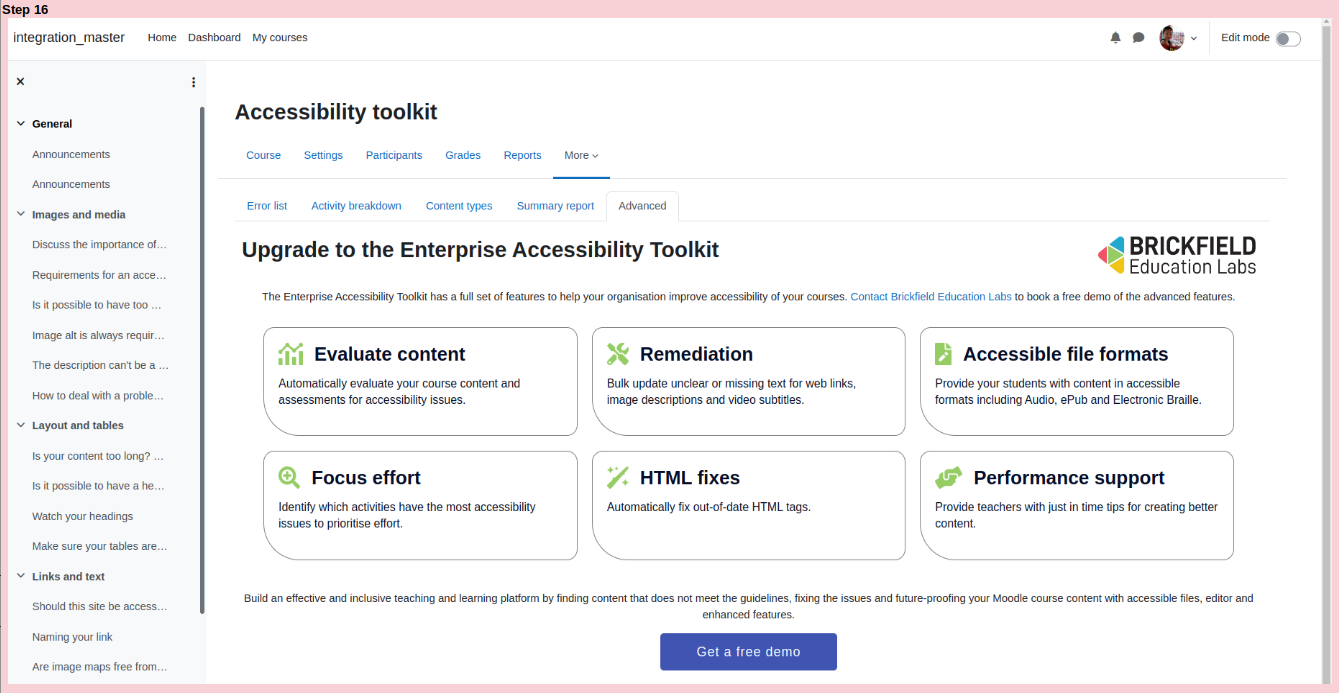Click the Get a free demo button
Screen dimensions: 1339x693
748,652
